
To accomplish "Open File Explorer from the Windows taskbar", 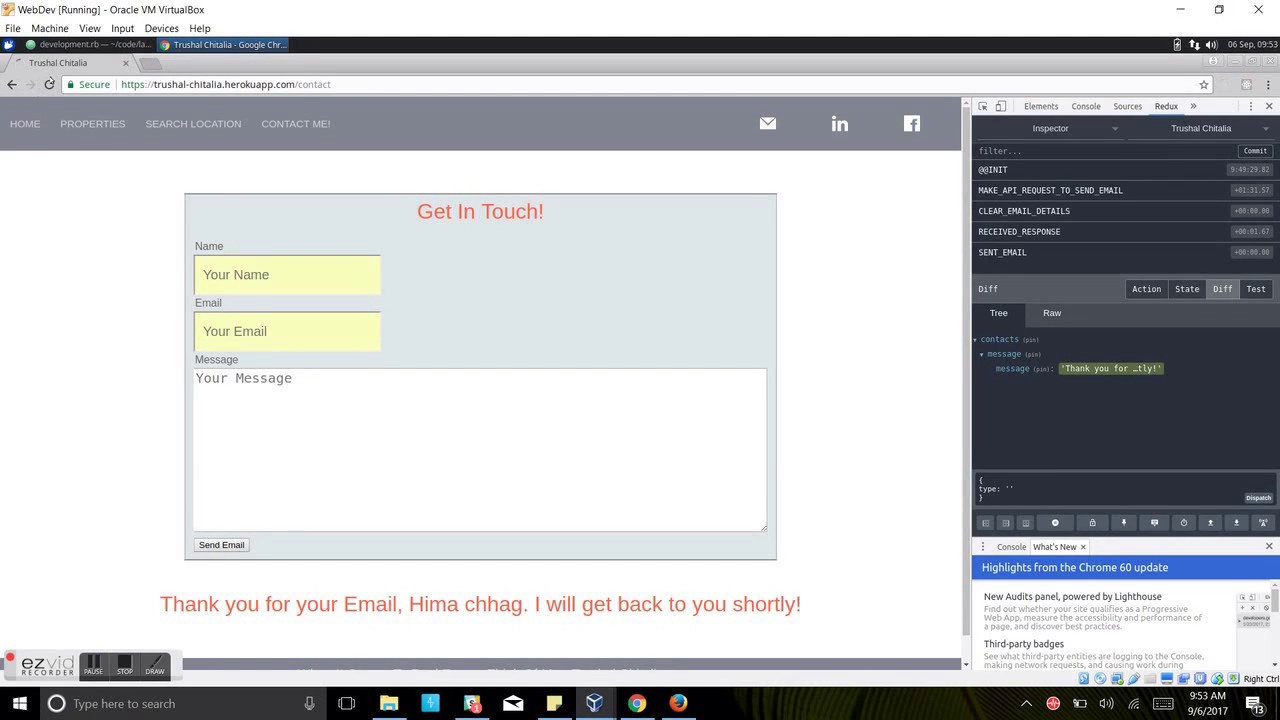I will coord(389,703).
